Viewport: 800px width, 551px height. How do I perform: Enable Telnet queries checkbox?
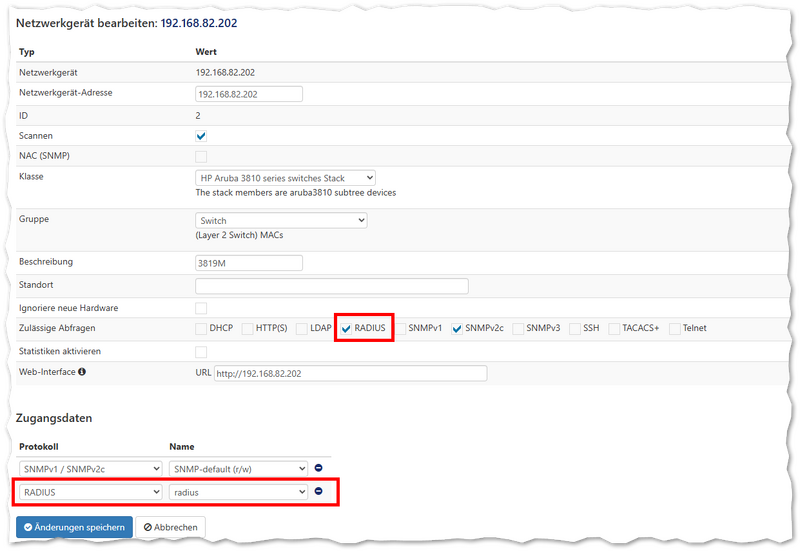[674, 329]
